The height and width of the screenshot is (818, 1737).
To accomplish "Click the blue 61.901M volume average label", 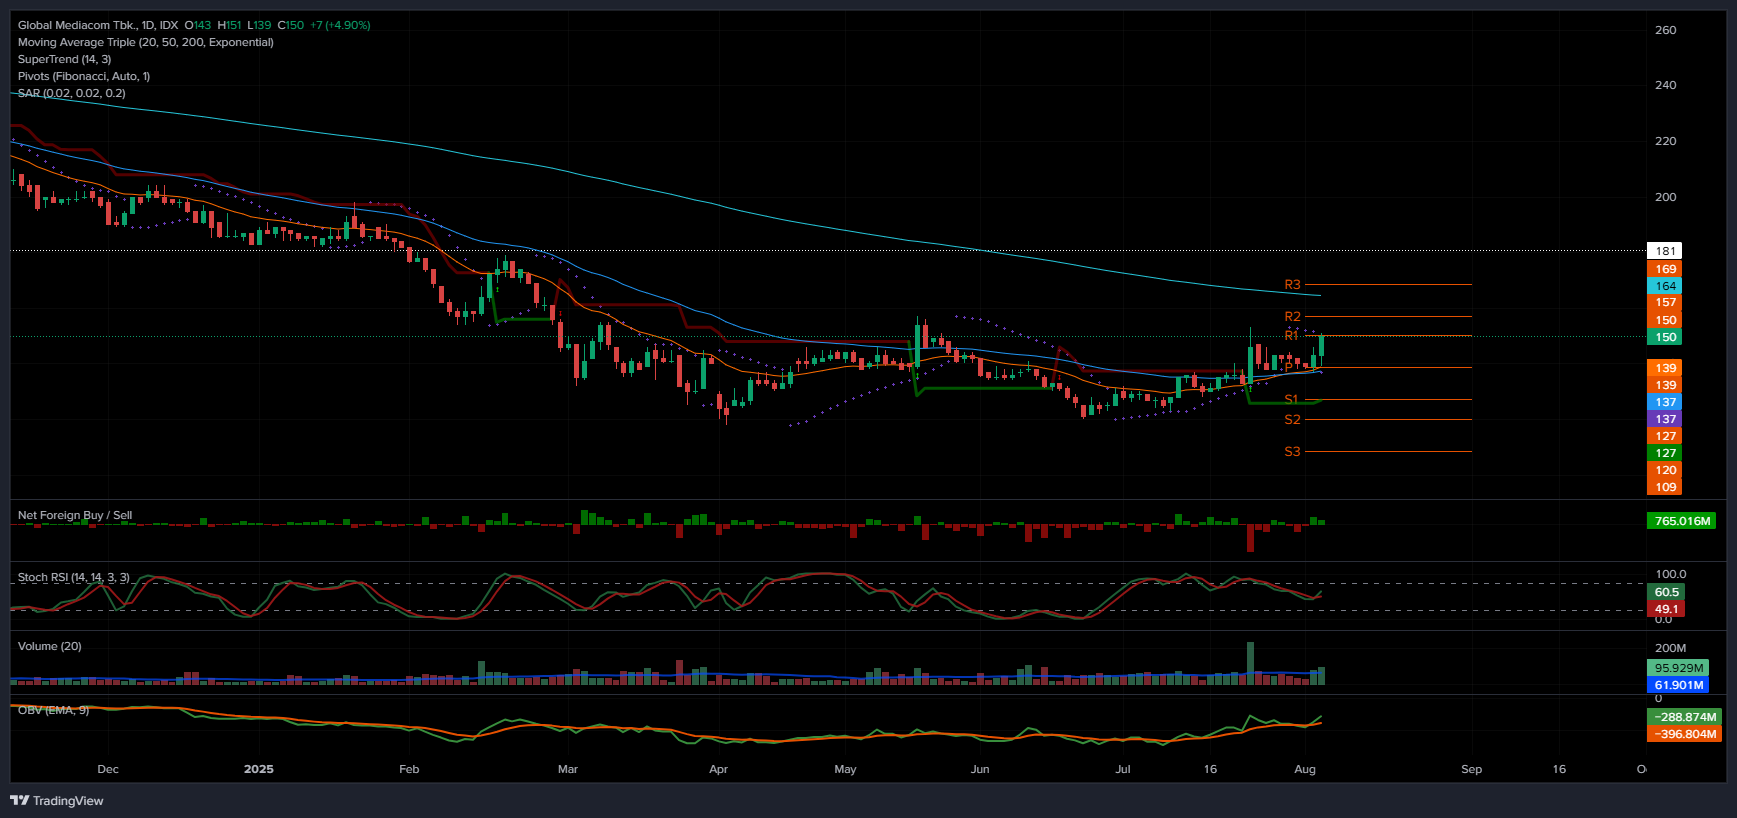I will pos(1678,685).
